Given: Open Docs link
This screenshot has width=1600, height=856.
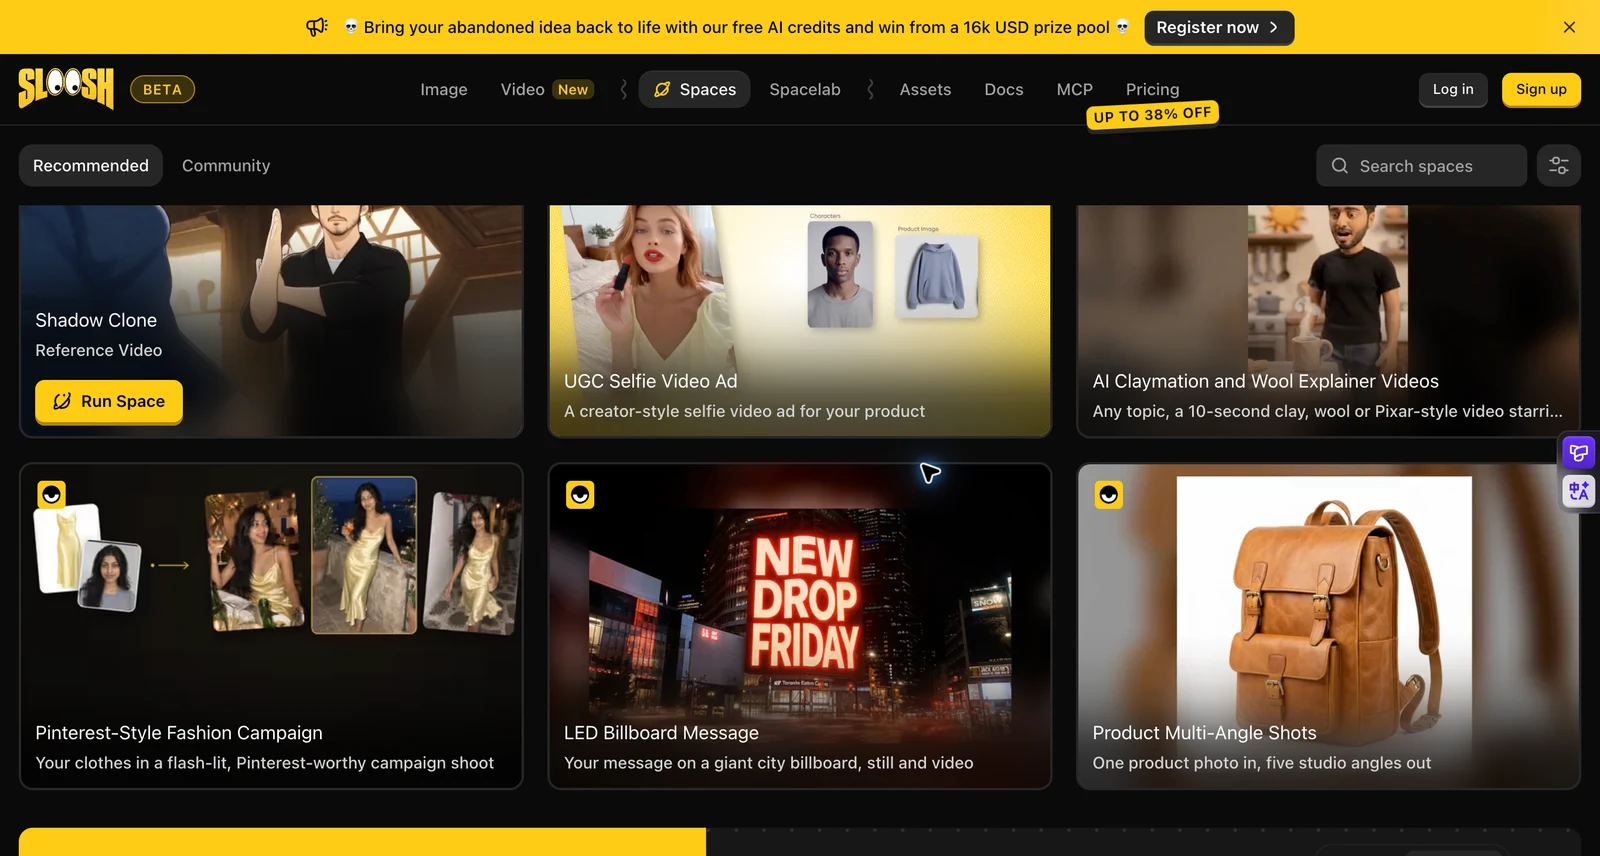Looking at the screenshot, I should point(1003,90).
